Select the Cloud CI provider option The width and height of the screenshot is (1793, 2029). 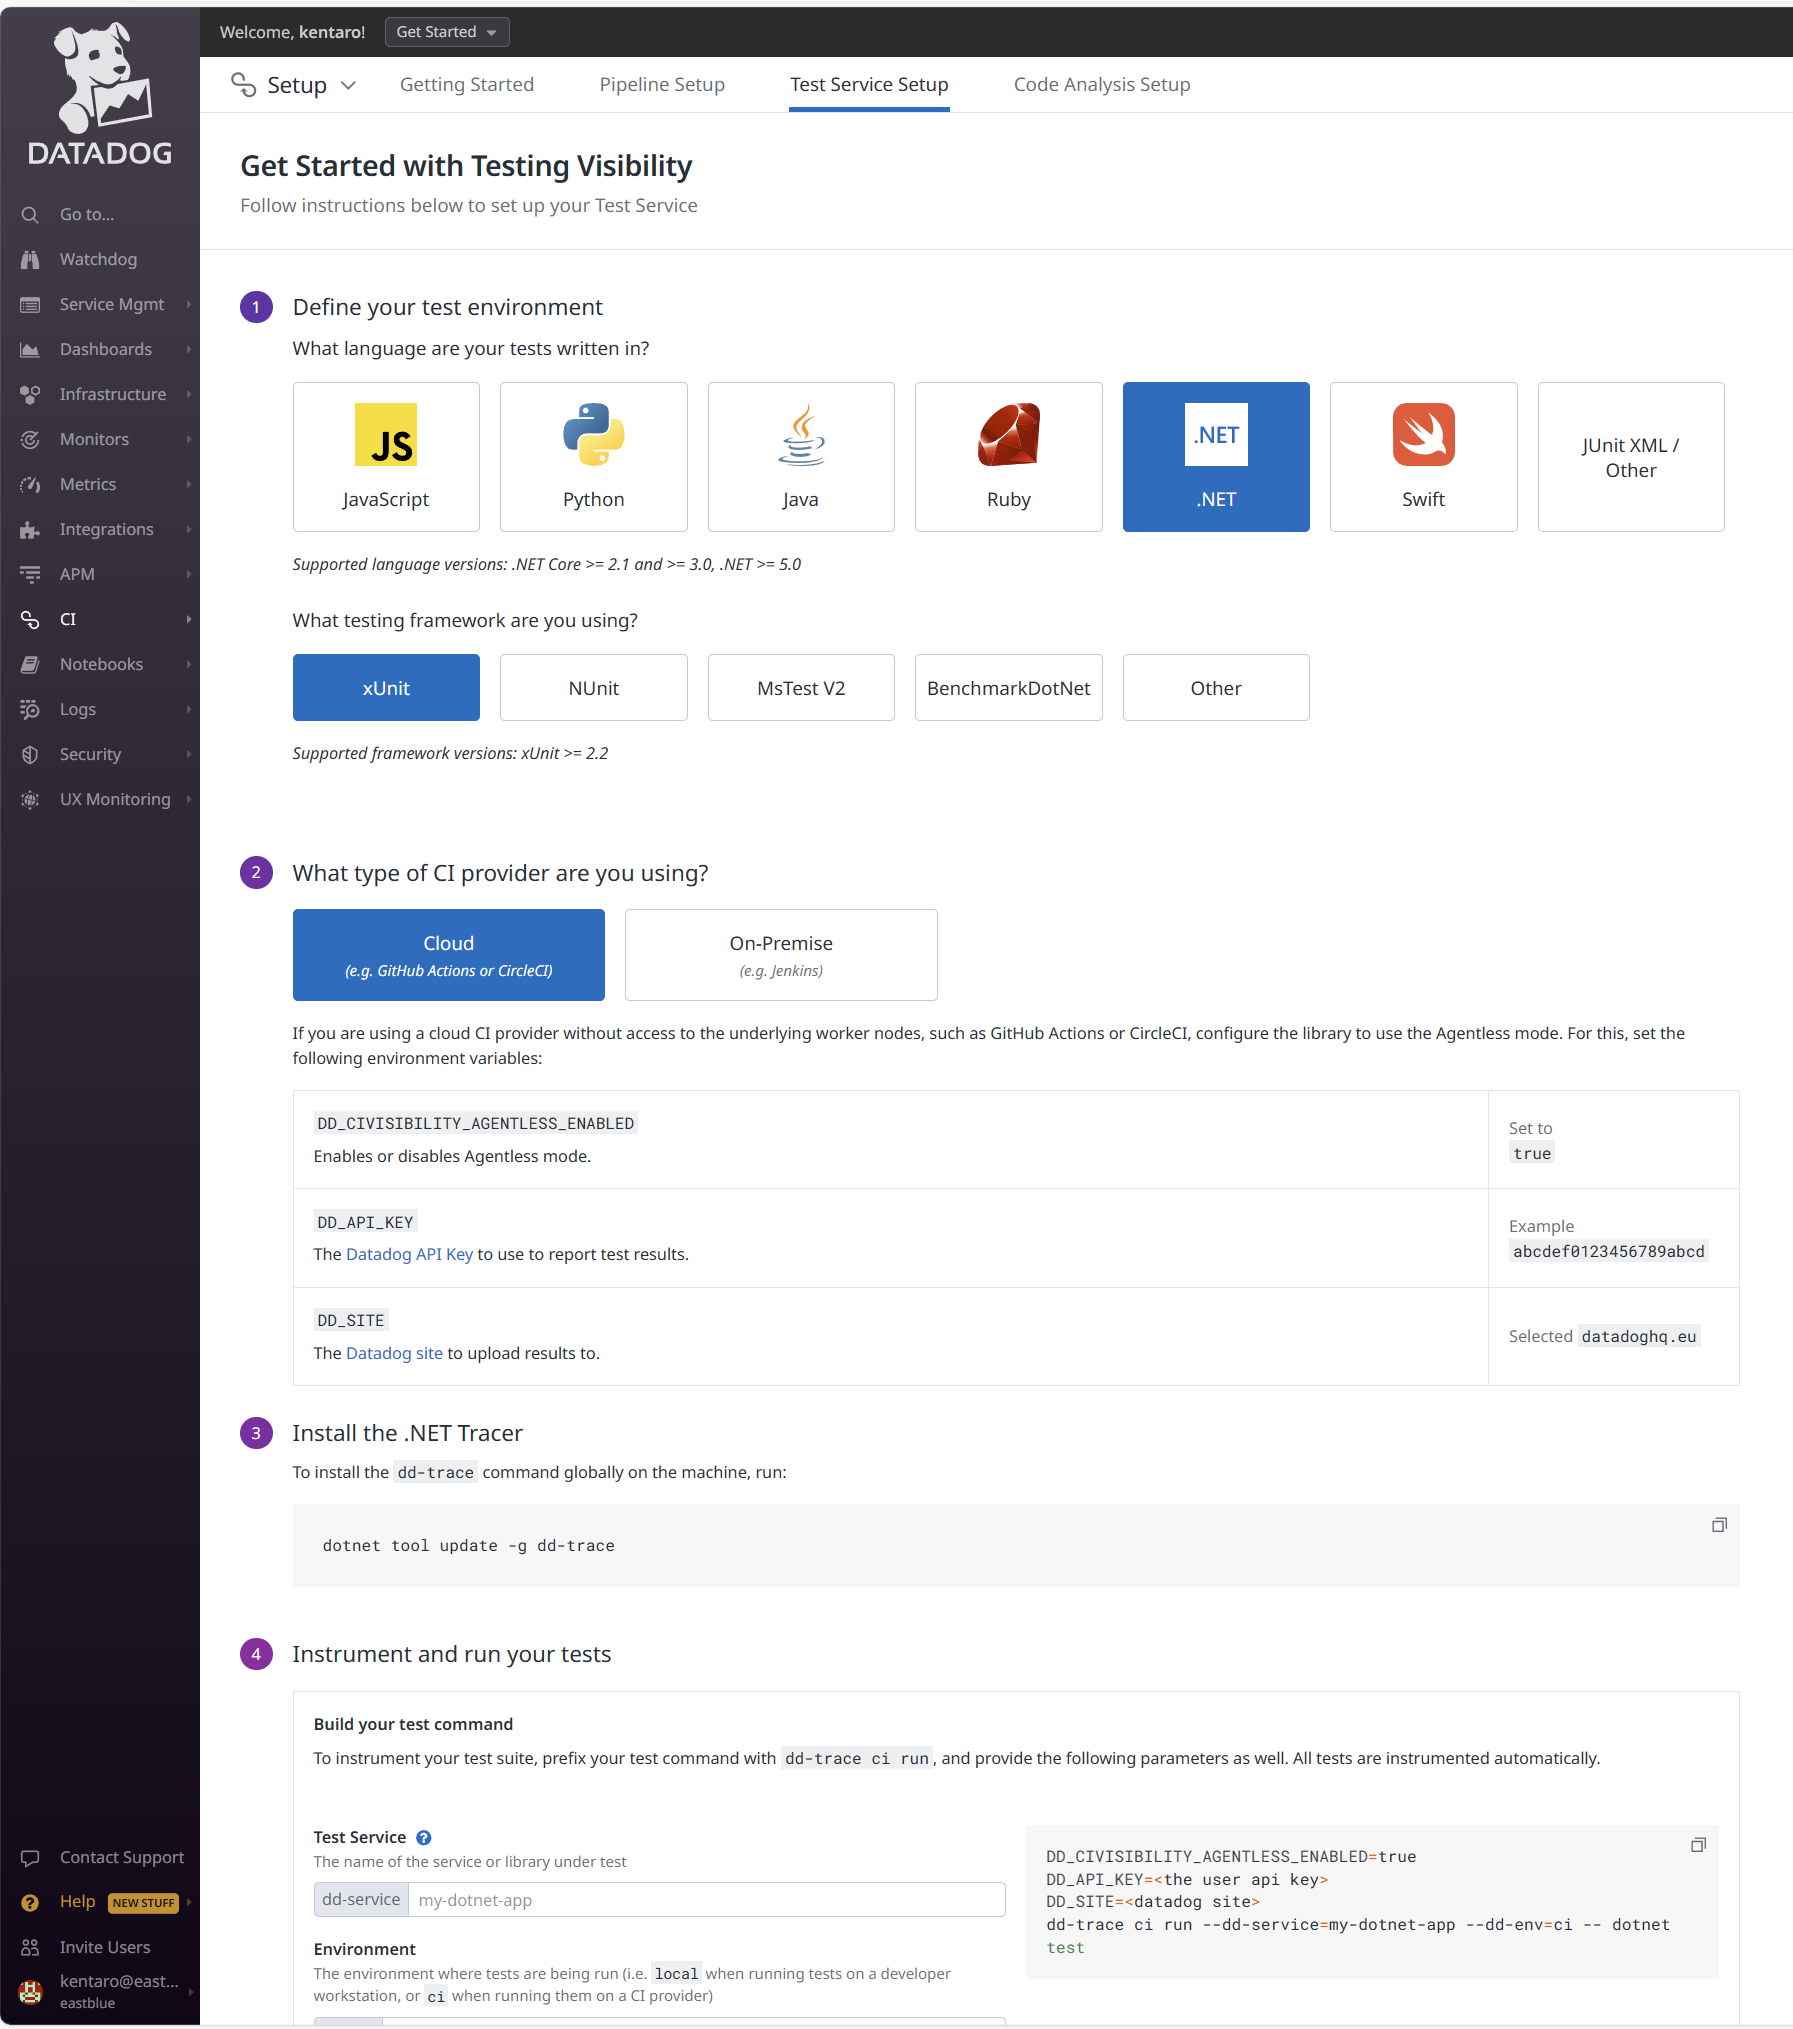[449, 955]
